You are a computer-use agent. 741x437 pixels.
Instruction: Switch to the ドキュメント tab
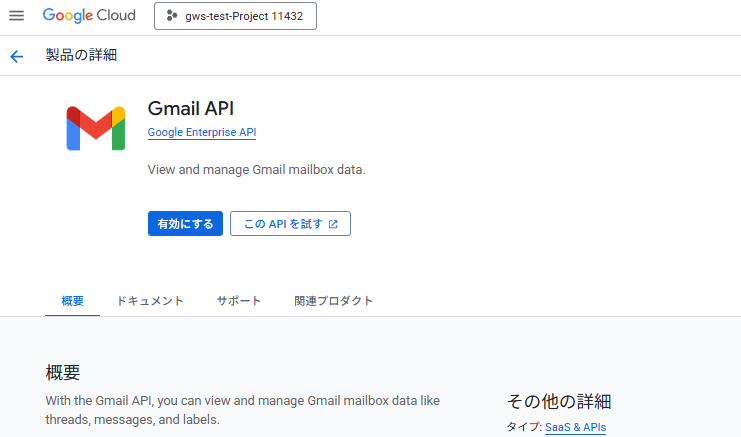pos(150,301)
